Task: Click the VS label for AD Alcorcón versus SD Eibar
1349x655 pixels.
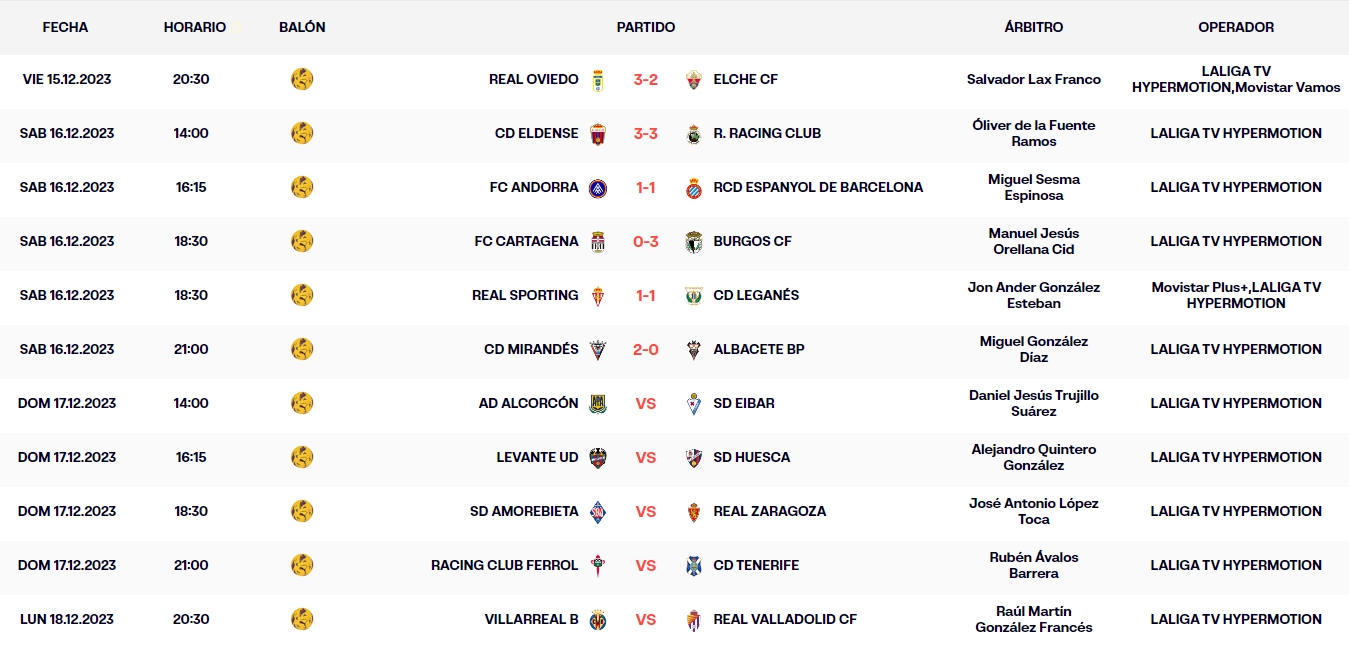Action: [648, 403]
